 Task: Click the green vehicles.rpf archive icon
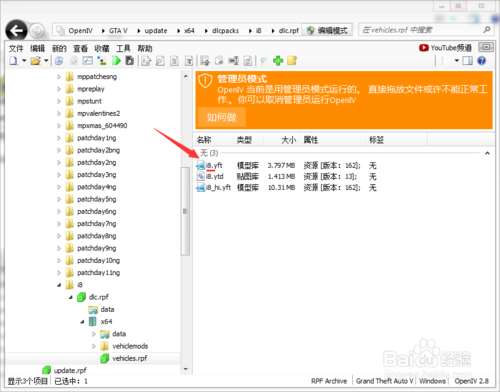pos(105,358)
